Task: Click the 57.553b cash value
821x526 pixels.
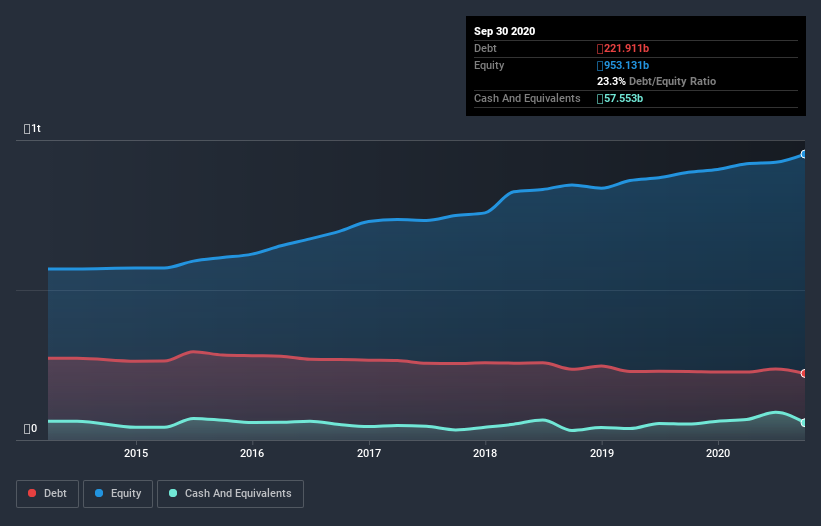Action: [x=620, y=98]
